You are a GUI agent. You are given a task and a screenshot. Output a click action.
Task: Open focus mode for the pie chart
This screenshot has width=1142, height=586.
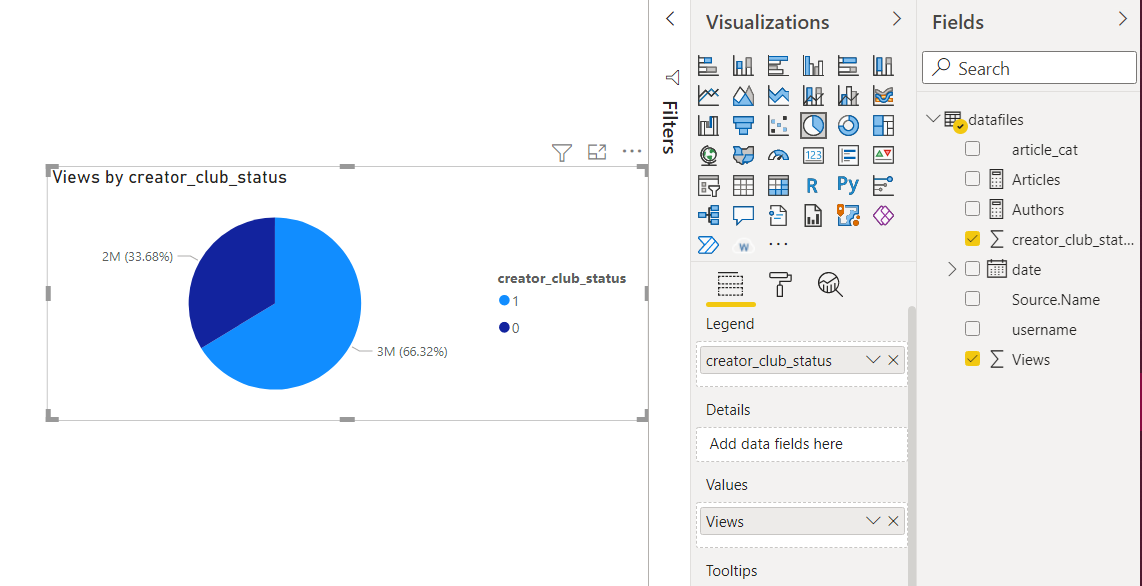tap(597, 152)
